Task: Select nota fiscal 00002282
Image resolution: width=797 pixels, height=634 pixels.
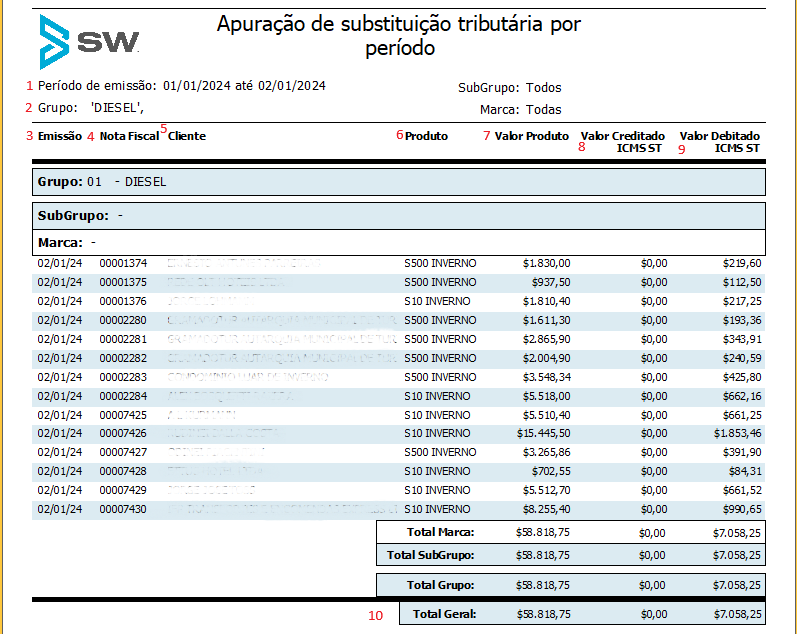Action: 123,358
